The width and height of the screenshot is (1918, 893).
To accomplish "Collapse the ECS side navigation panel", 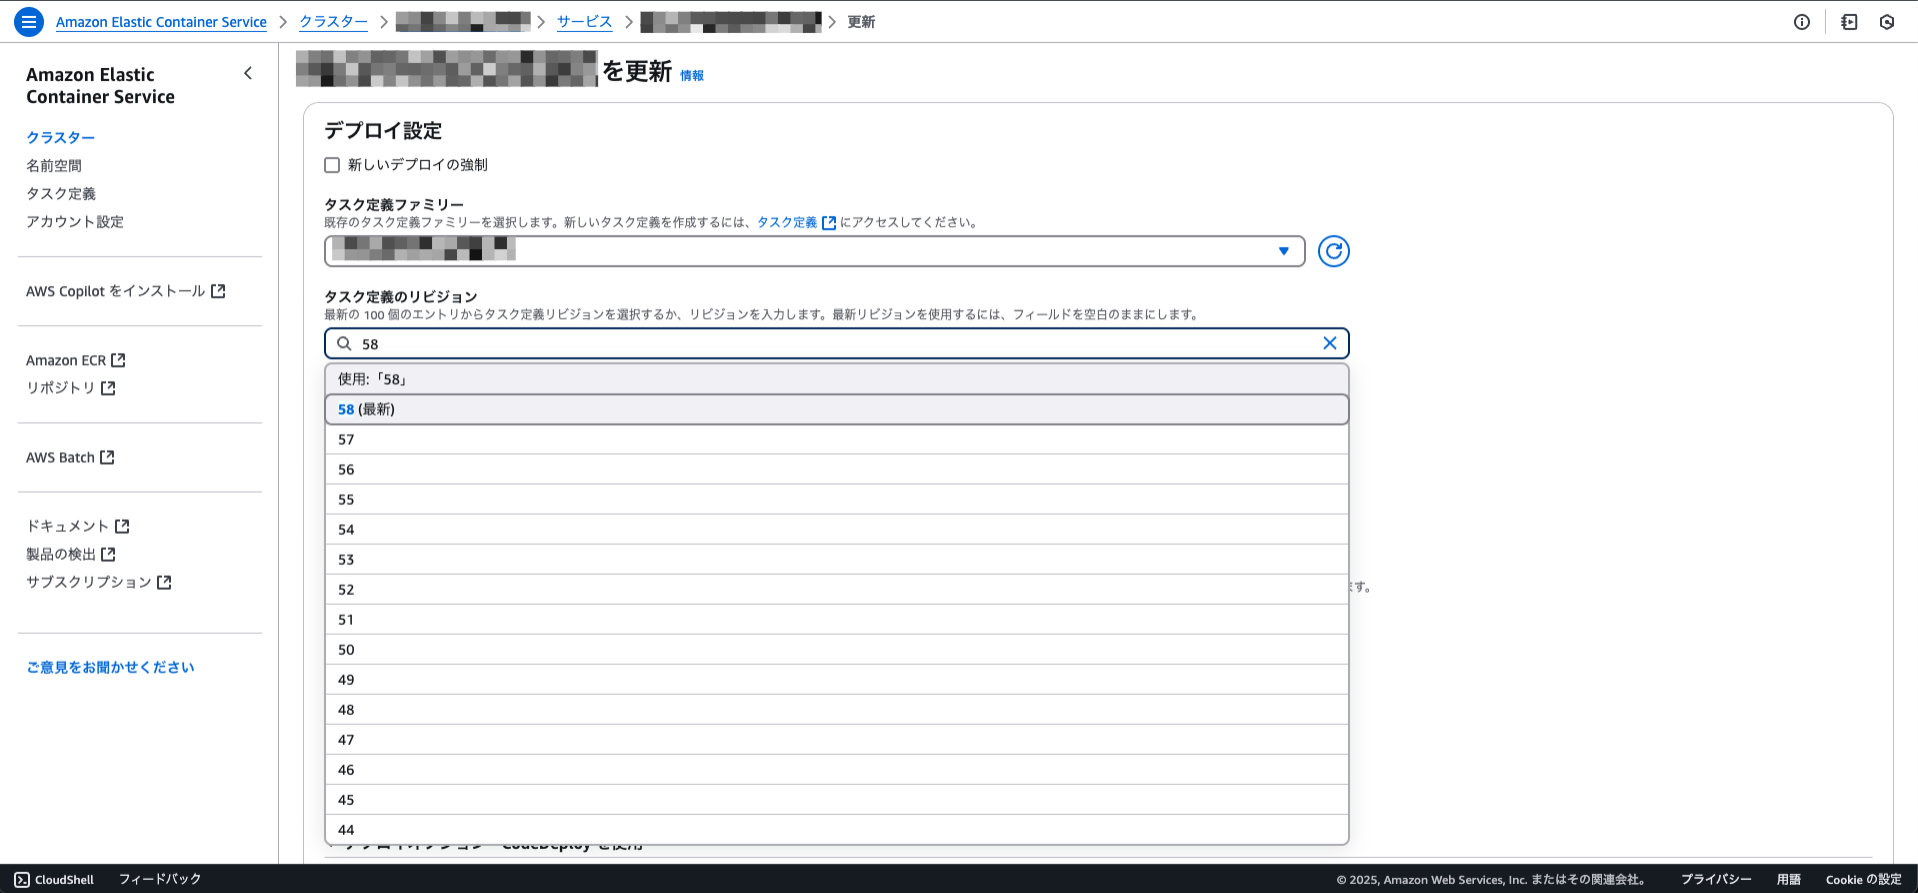I will click(248, 73).
